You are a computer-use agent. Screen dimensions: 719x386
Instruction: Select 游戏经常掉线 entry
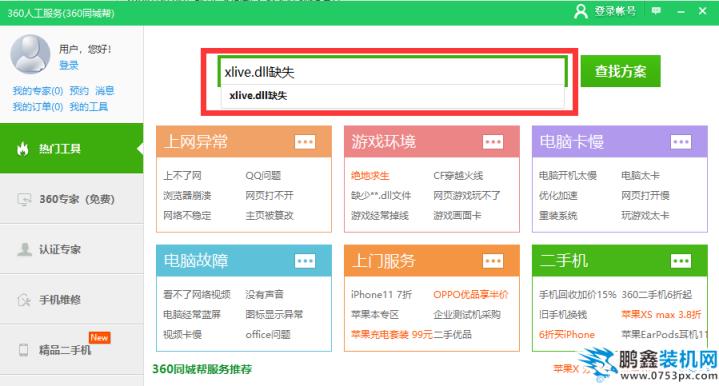coord(380,215)
